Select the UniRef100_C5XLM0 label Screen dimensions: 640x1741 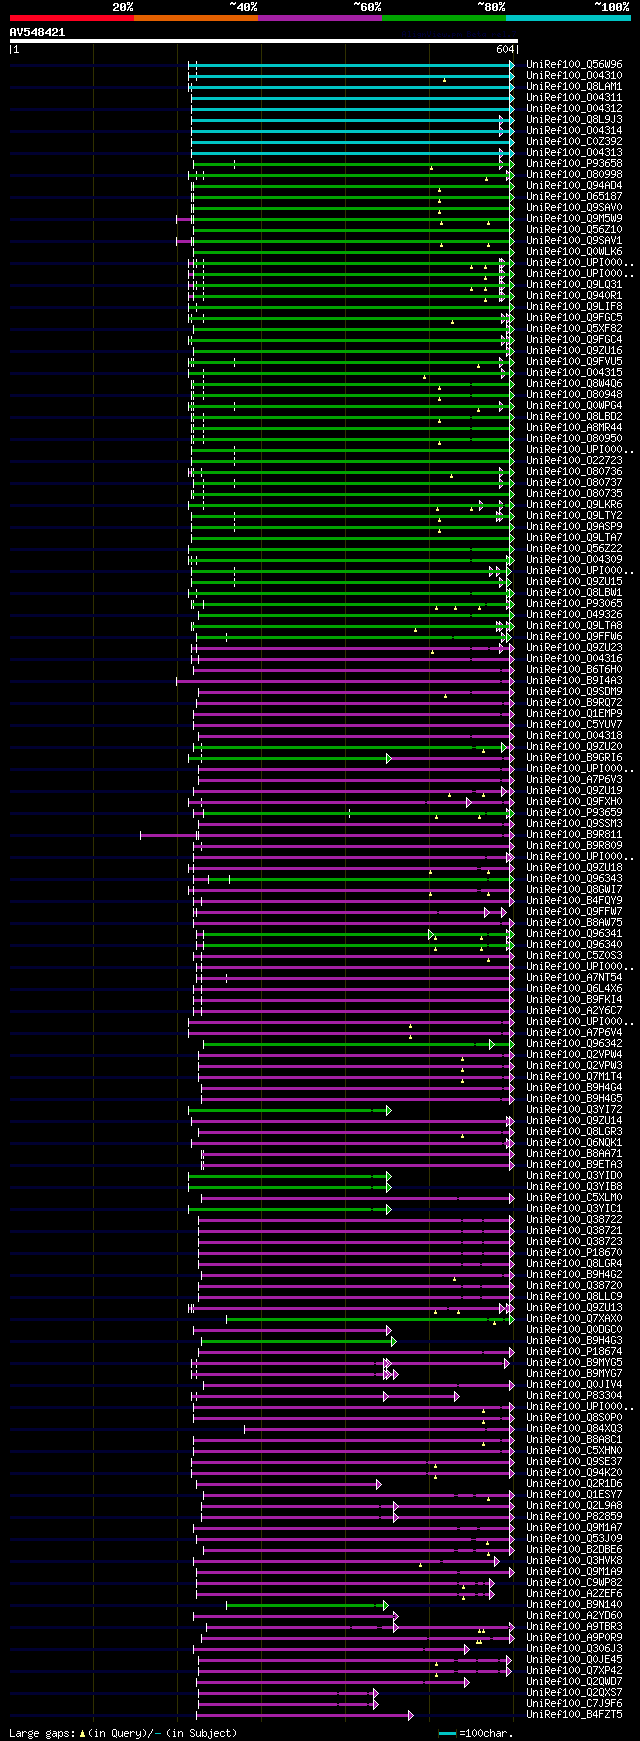point(574,1197)
